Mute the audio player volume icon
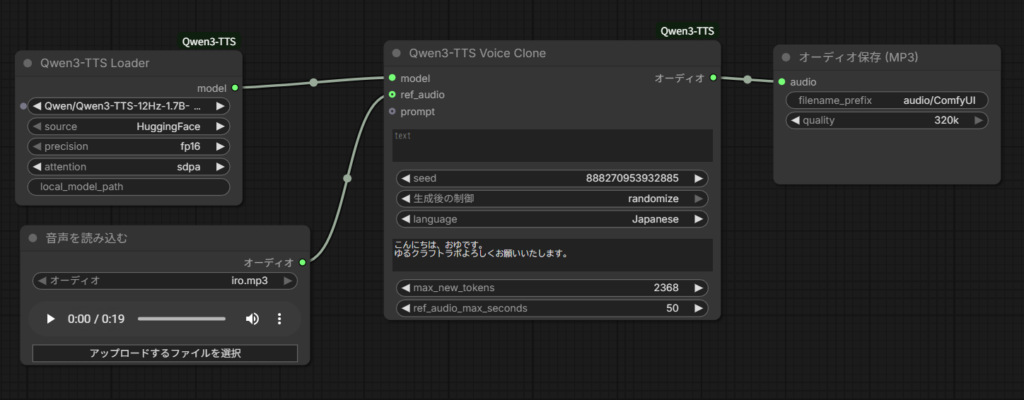 (x=252, y=319)
